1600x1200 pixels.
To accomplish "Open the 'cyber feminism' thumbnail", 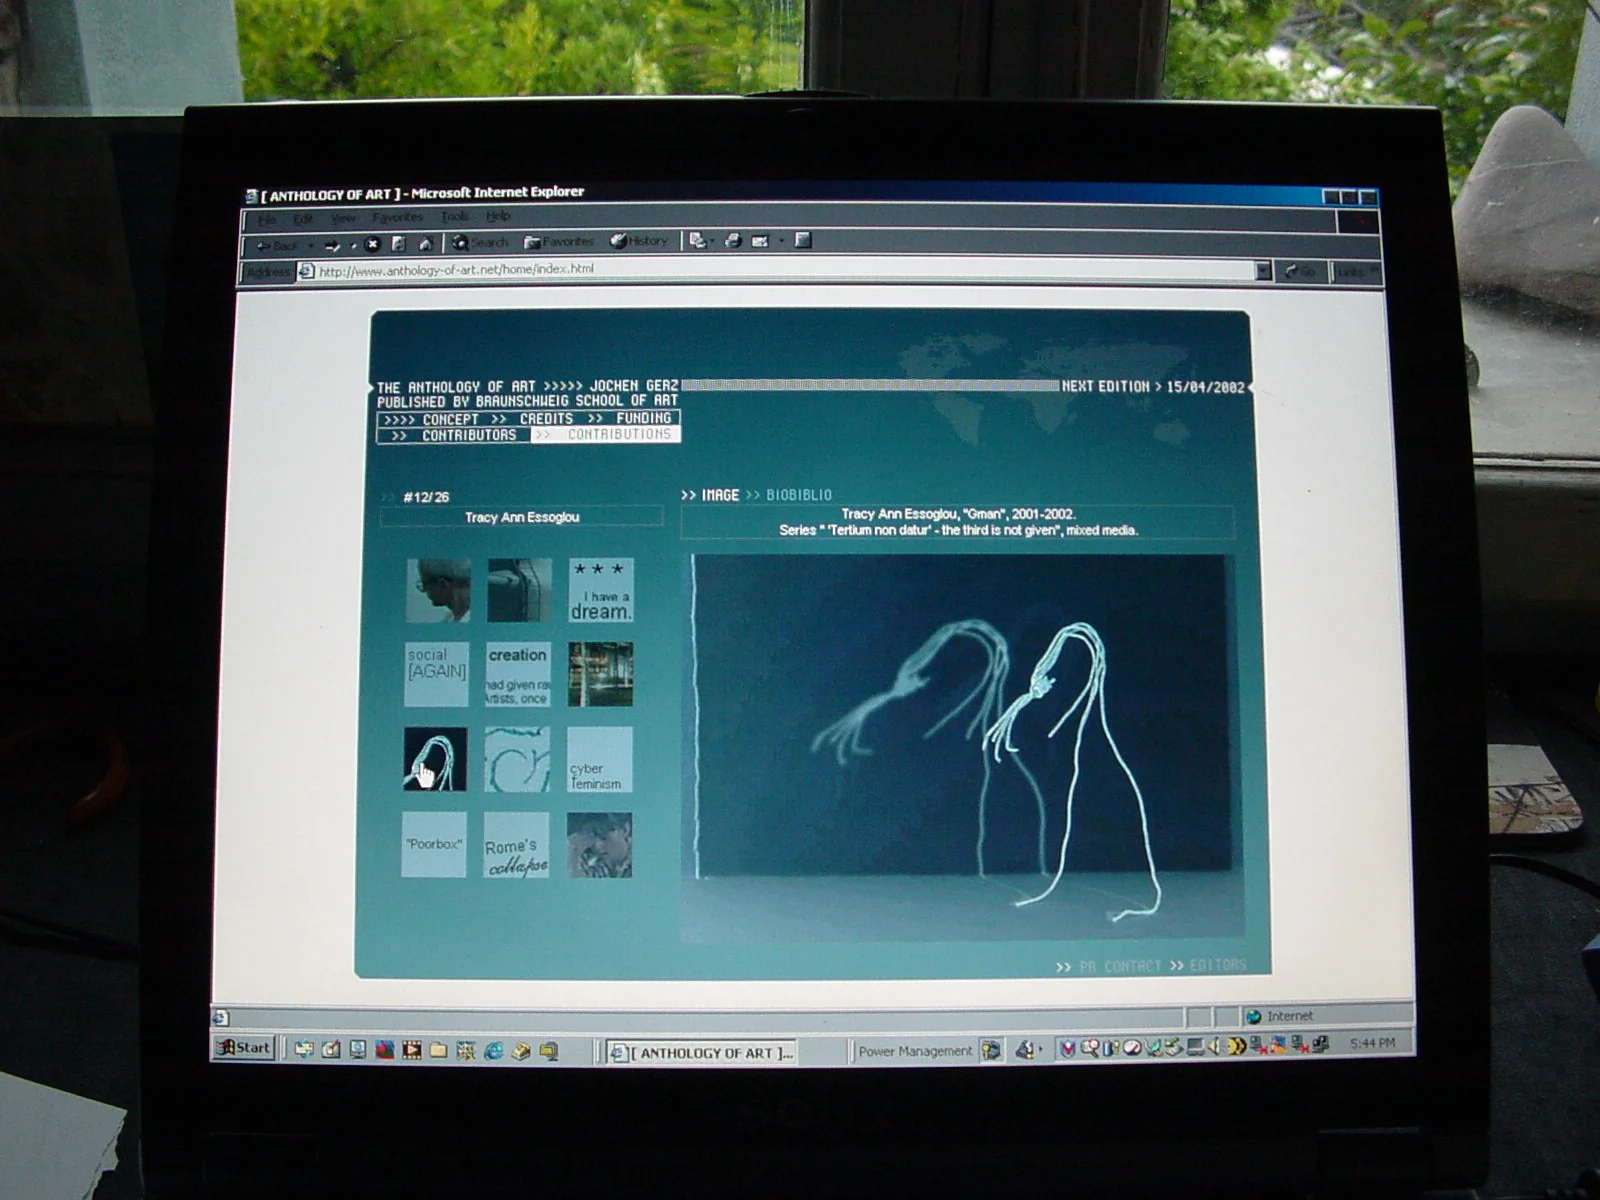I will (x=600, y=759).
